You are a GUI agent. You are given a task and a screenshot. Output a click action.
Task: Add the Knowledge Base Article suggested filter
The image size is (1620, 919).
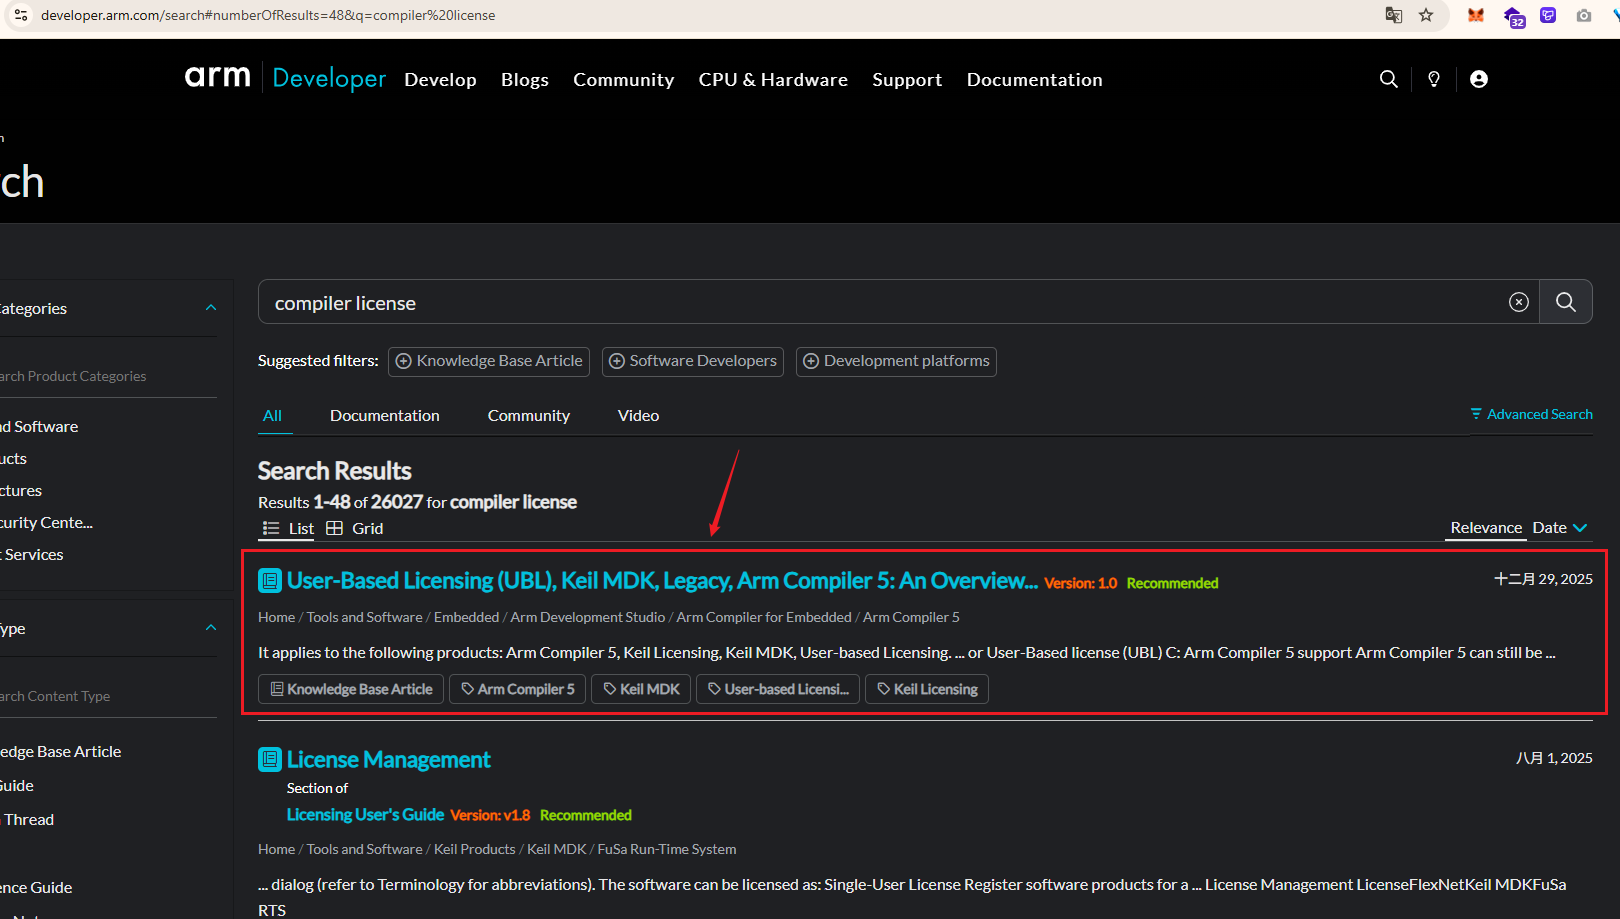[489, 361]
